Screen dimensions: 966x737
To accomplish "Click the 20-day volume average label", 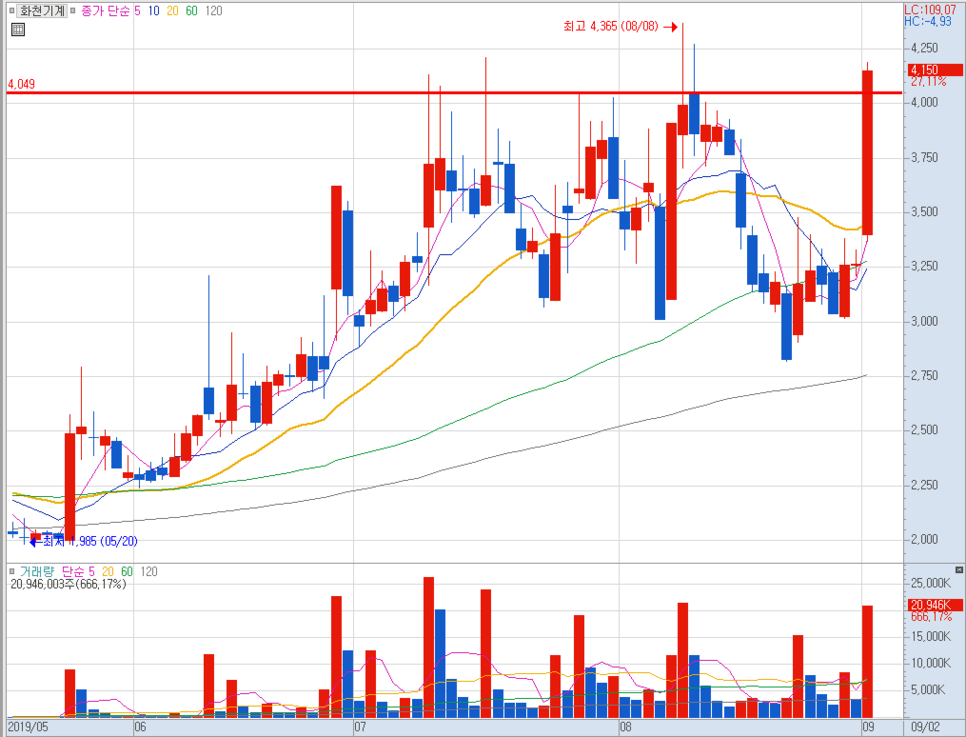I will (x=108, y=571).
